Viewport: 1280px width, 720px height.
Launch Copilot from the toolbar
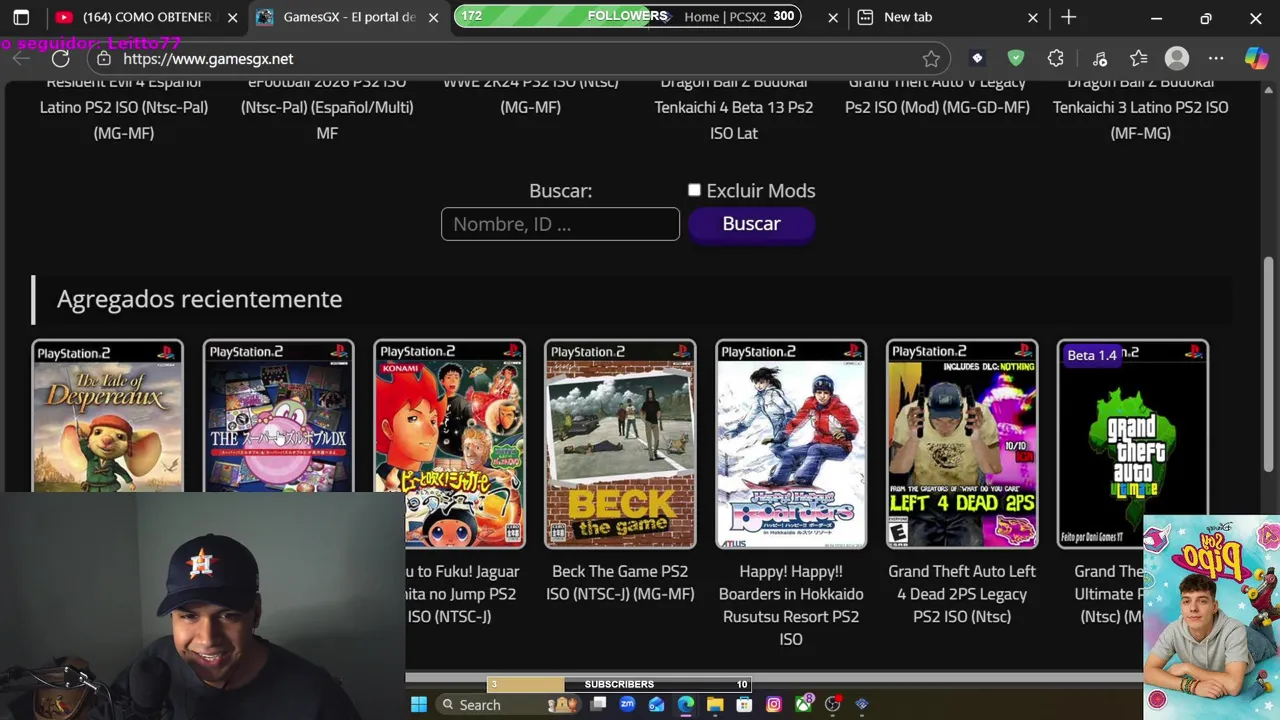click(1256, 59)
